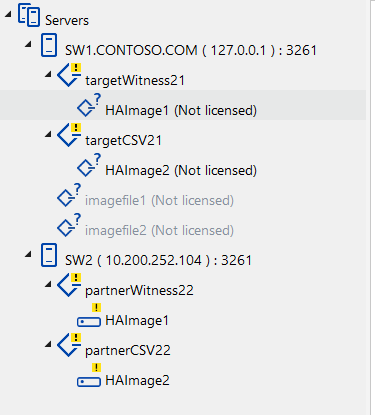Select the SW2 ( 10.200.252.104 ) : 3261 label
The image size is (375, 415).
click(x=158, y=260)
